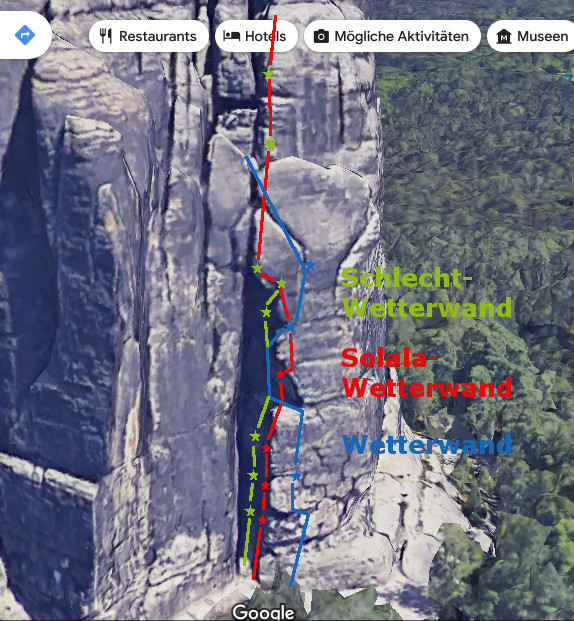Click the topmost green star on red line

(269, 74)
